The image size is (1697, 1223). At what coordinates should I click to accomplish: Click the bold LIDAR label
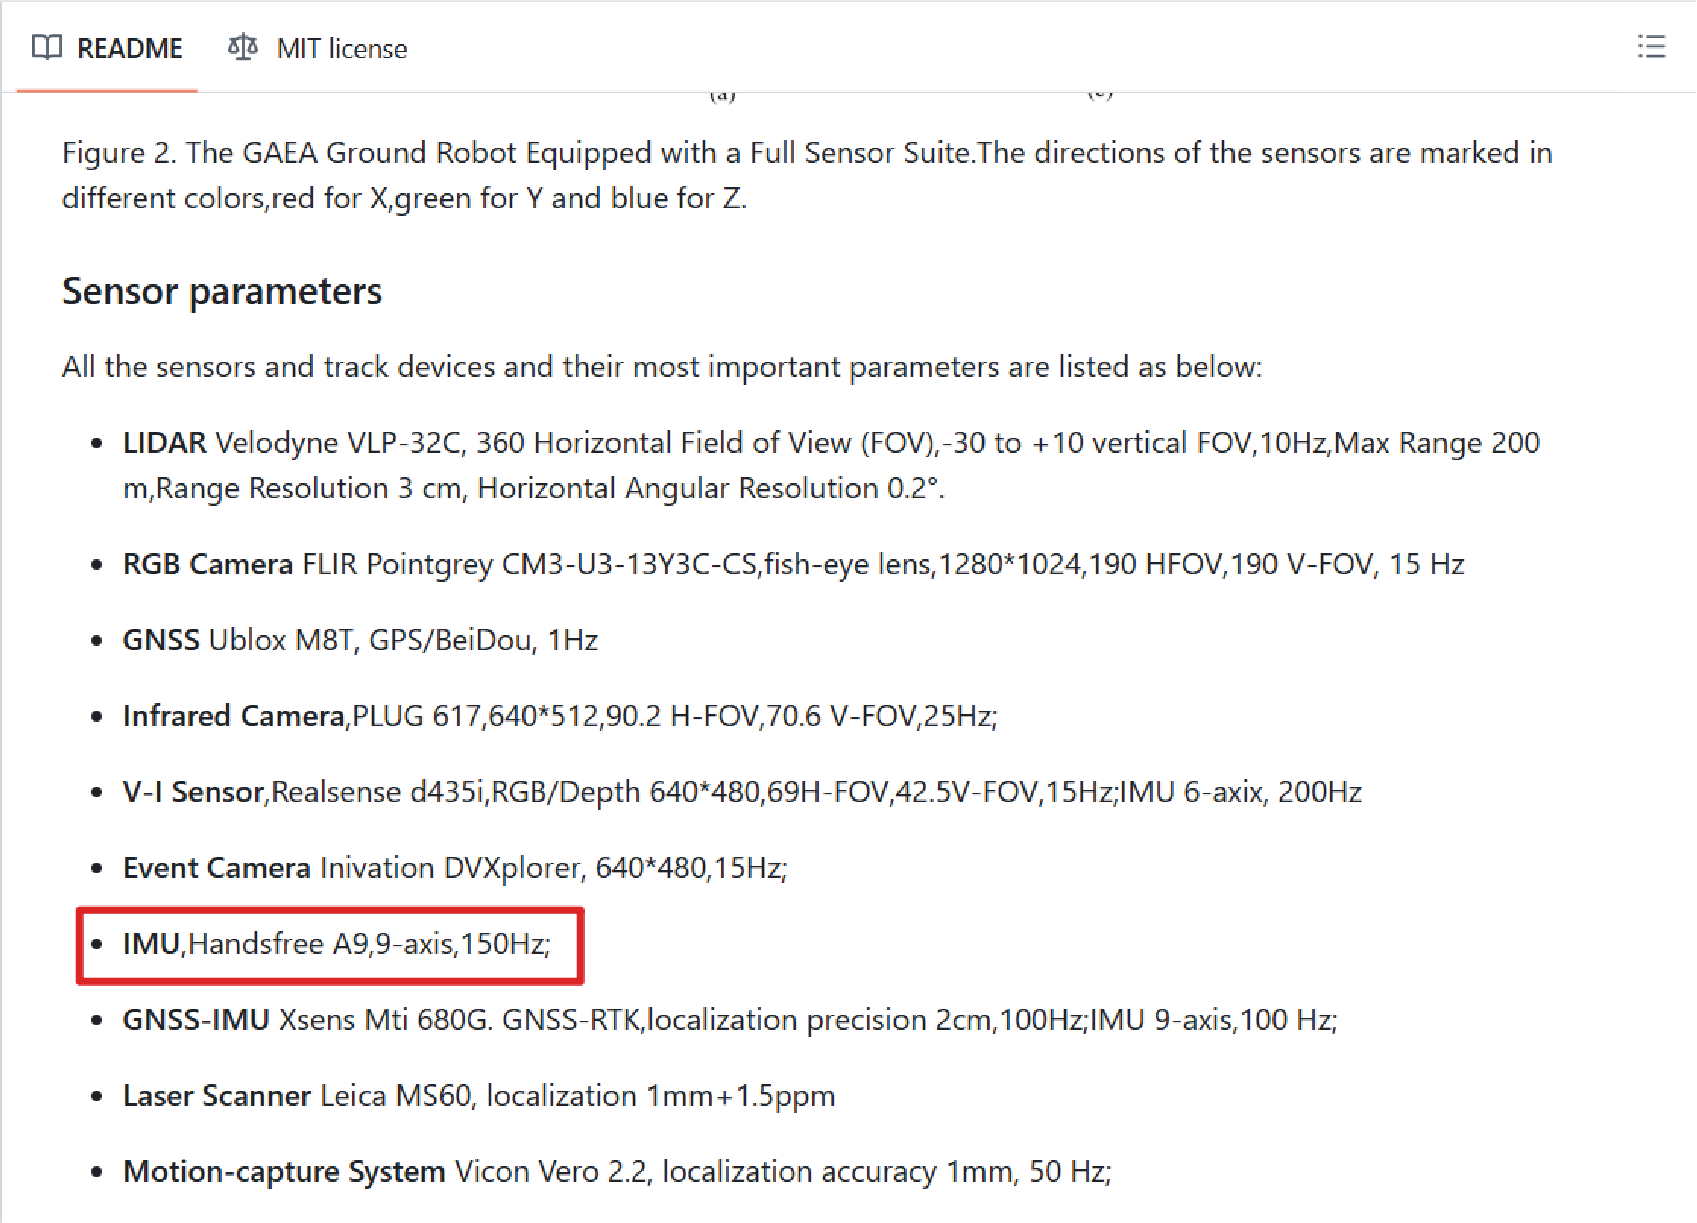pos(164,442)
